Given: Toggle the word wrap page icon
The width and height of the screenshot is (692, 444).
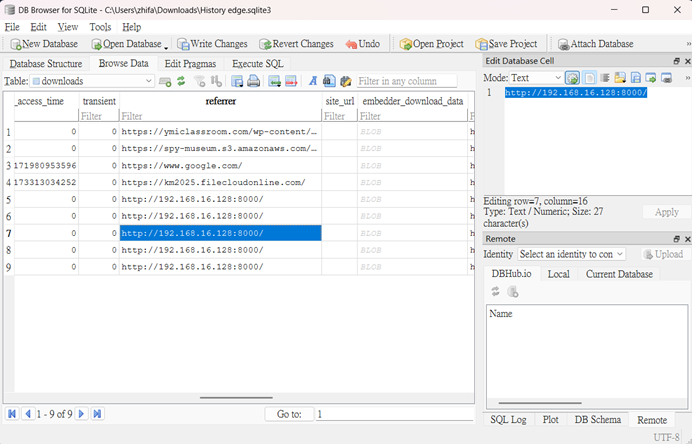Looking at the screenshot, I should click(589, 78).
